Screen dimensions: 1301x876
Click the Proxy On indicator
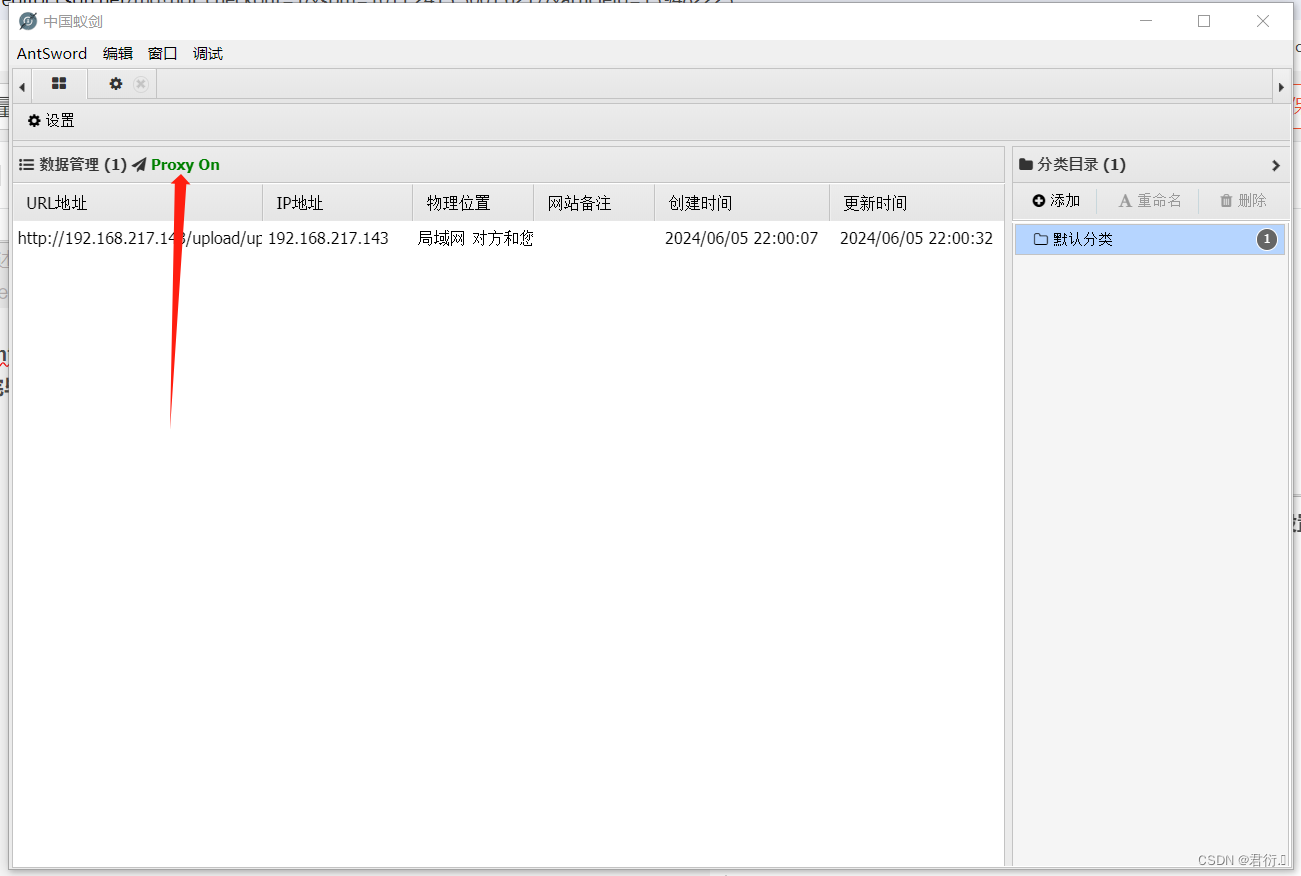(x=186, y=165)
